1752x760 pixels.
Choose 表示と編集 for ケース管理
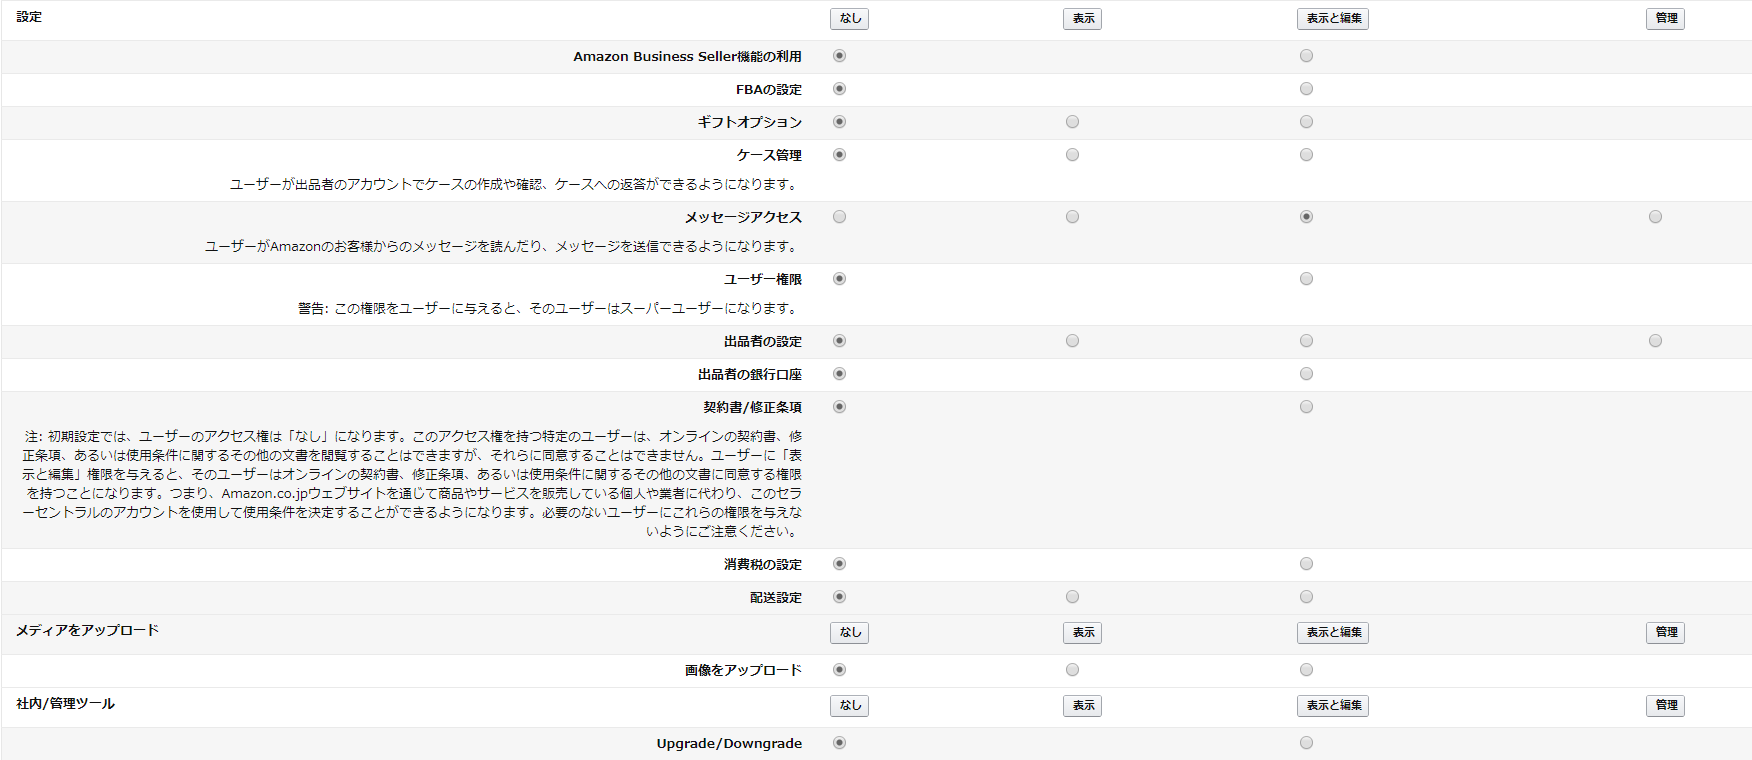(1306, 155)
